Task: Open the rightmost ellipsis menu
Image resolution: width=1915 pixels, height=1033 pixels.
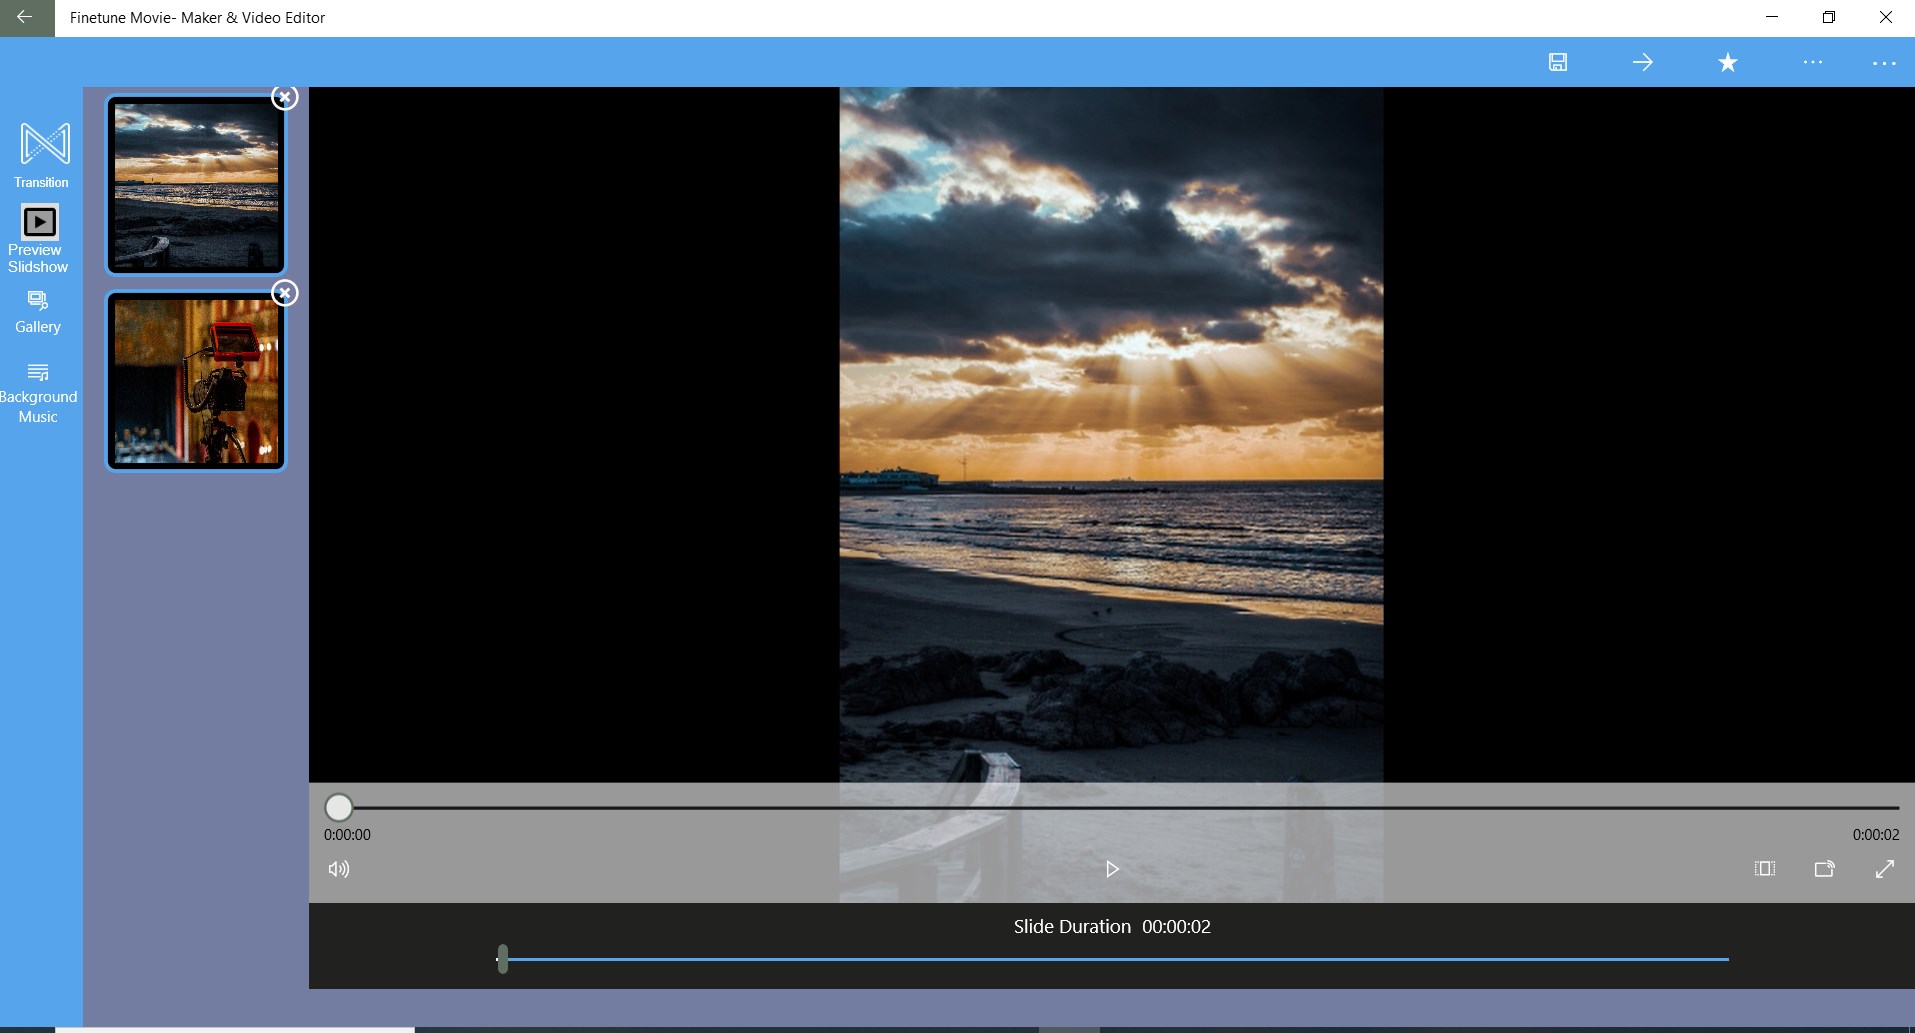Action: coord(1884,62)
